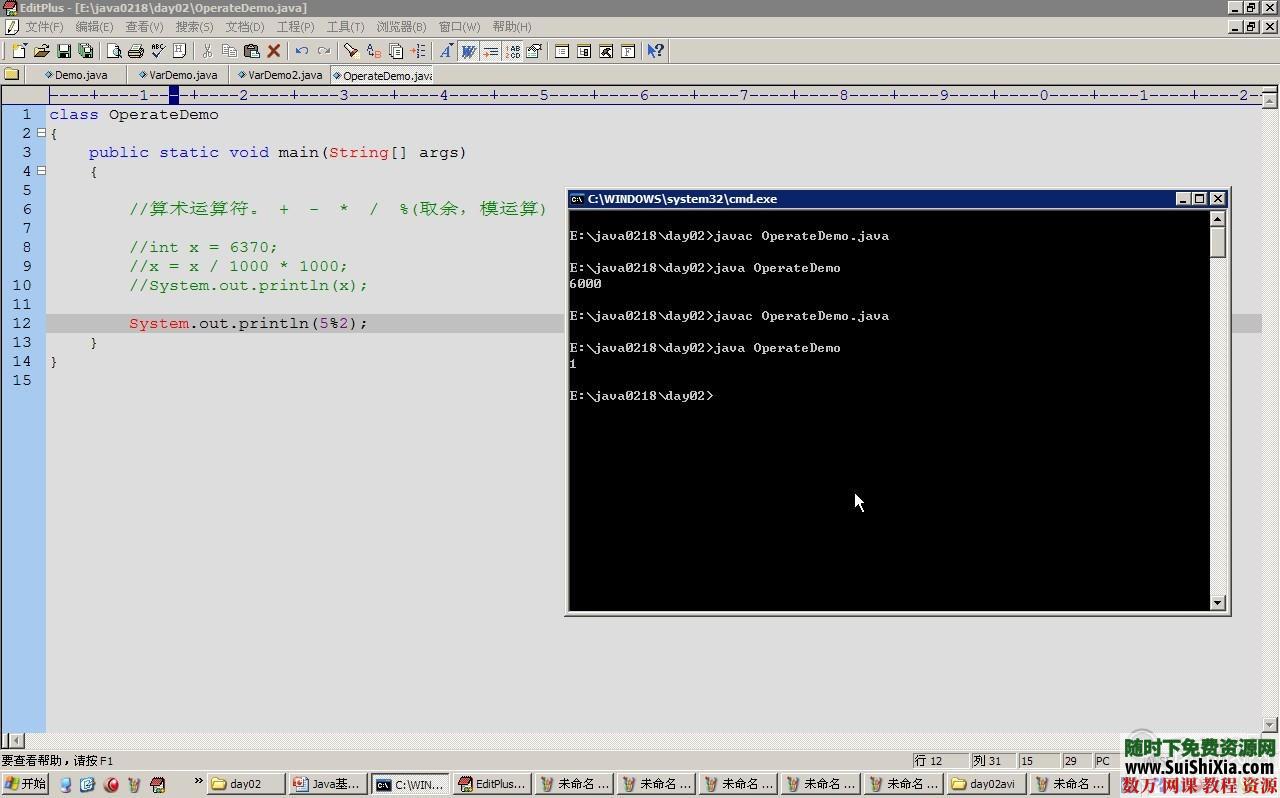Screen dimensions: 1280x798
Task: Collapse the class block at line 2
Action: pos(41,133)
